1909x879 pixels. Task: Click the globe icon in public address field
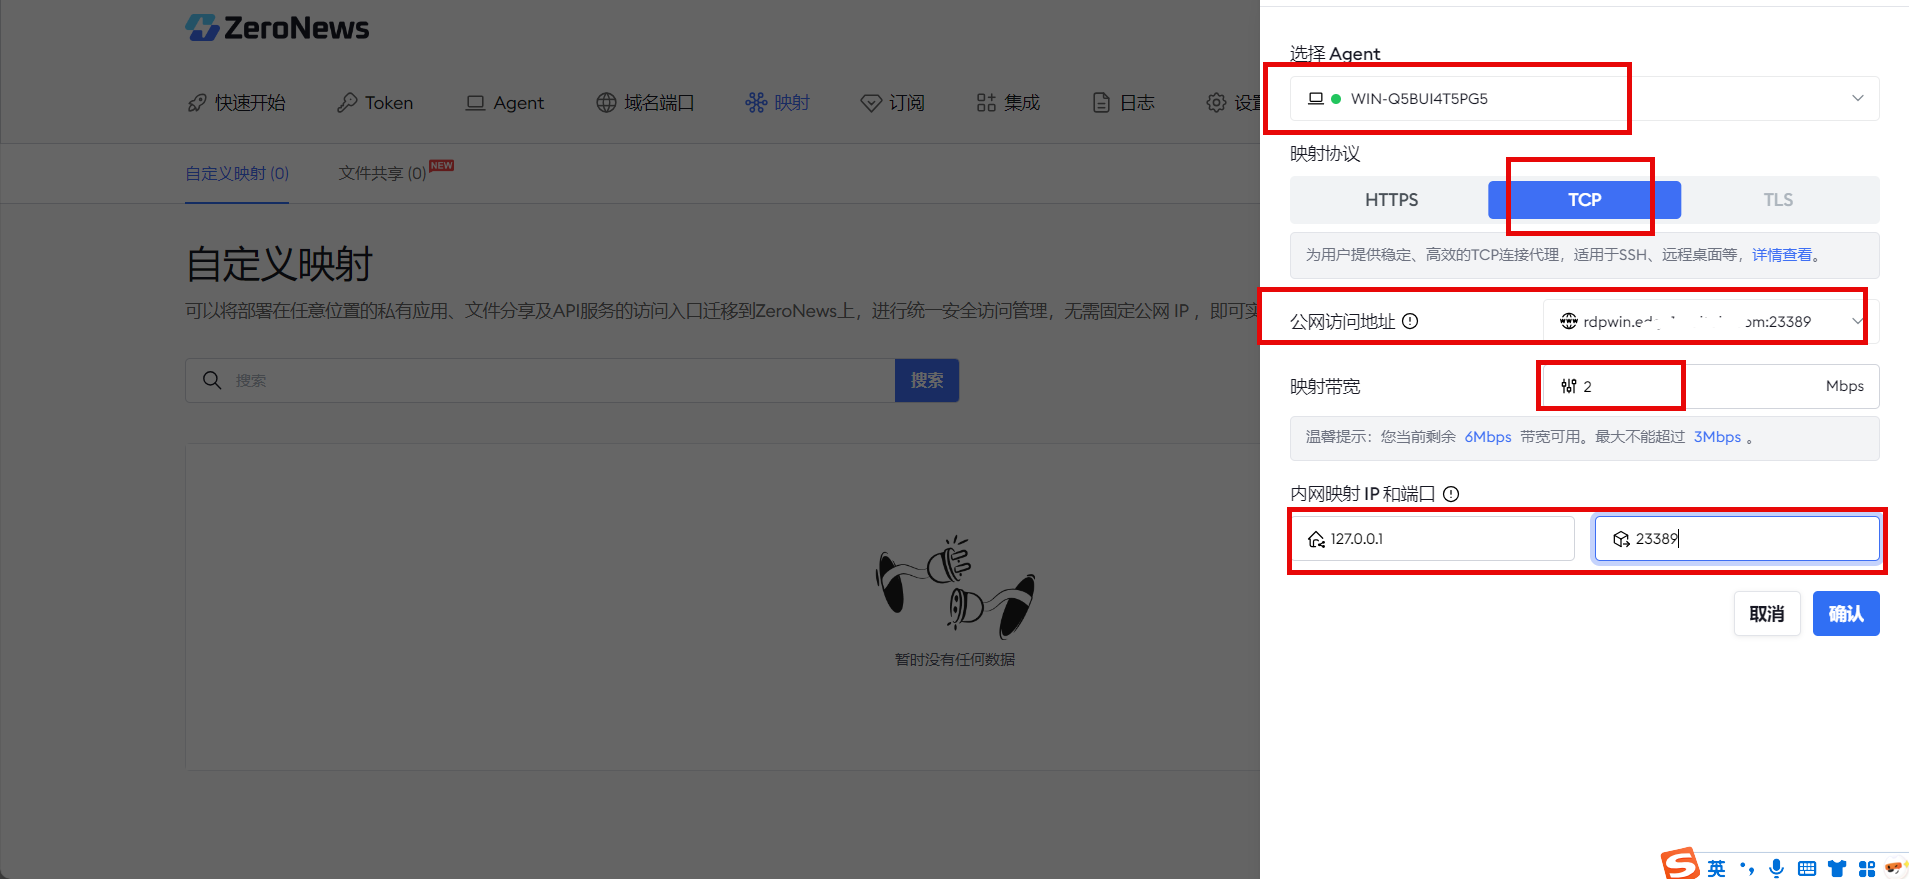pyautogui.click(x=1569, y=321)
